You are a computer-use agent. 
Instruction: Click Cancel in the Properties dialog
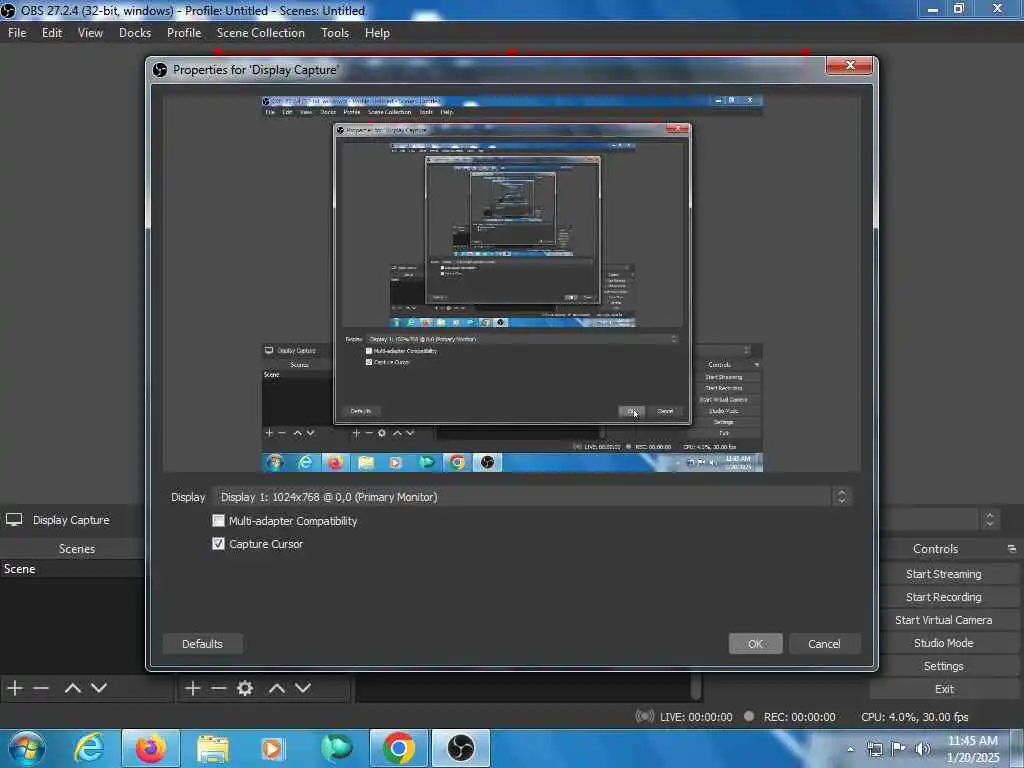click(x=824, y=644)
